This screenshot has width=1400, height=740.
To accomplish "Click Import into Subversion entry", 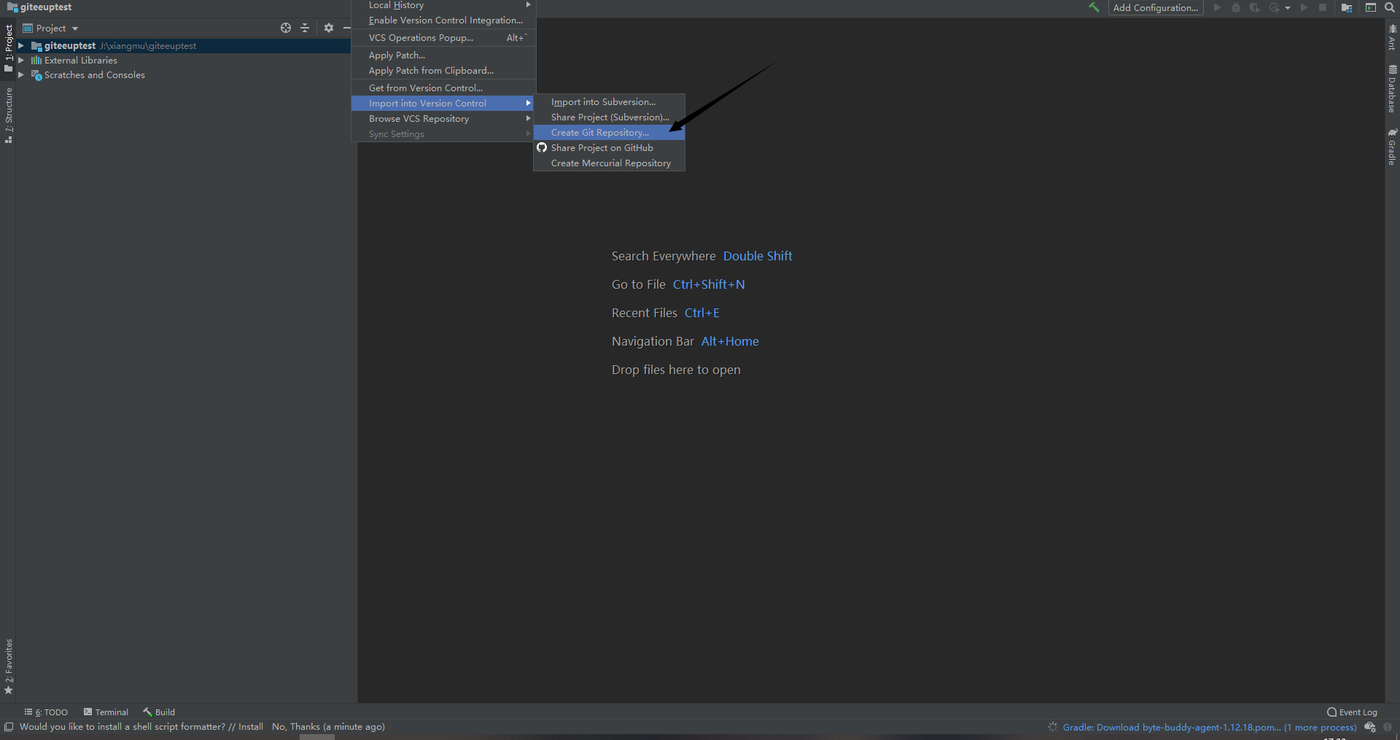I will (609, 102).
